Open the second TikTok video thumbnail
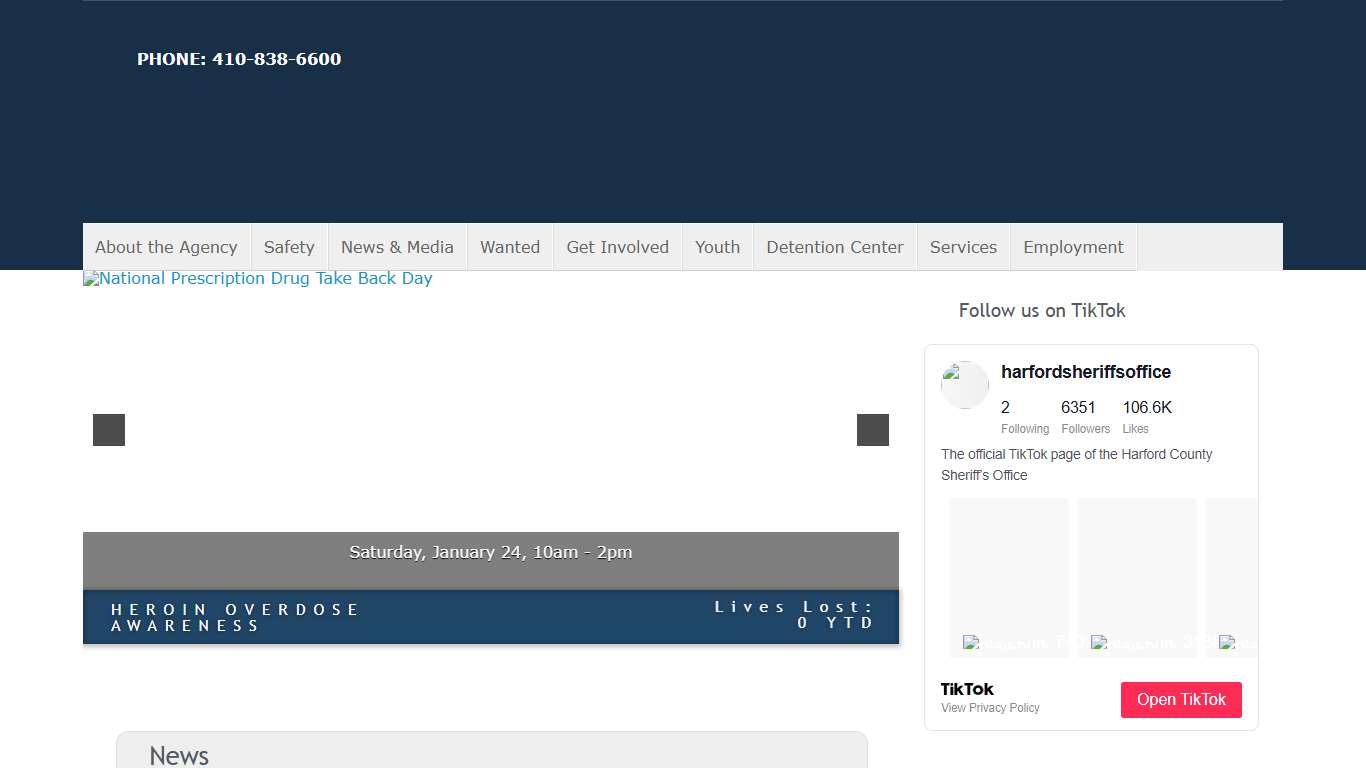This screenshot has height=768, width=1366. tap(1137, 577)
